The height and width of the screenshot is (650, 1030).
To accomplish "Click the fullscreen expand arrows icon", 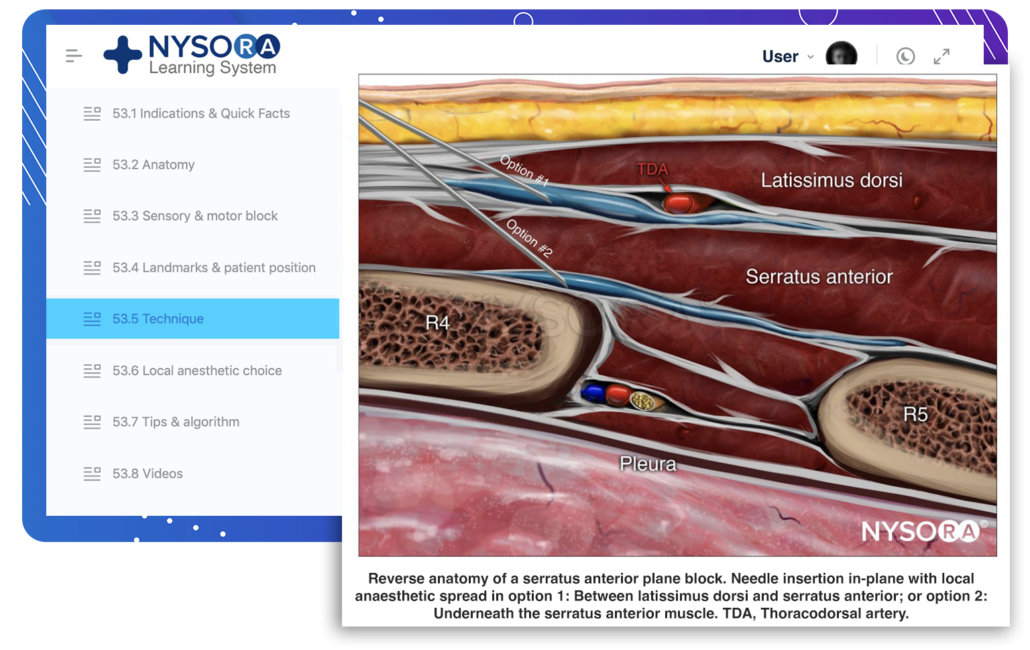I will (941, 56).
